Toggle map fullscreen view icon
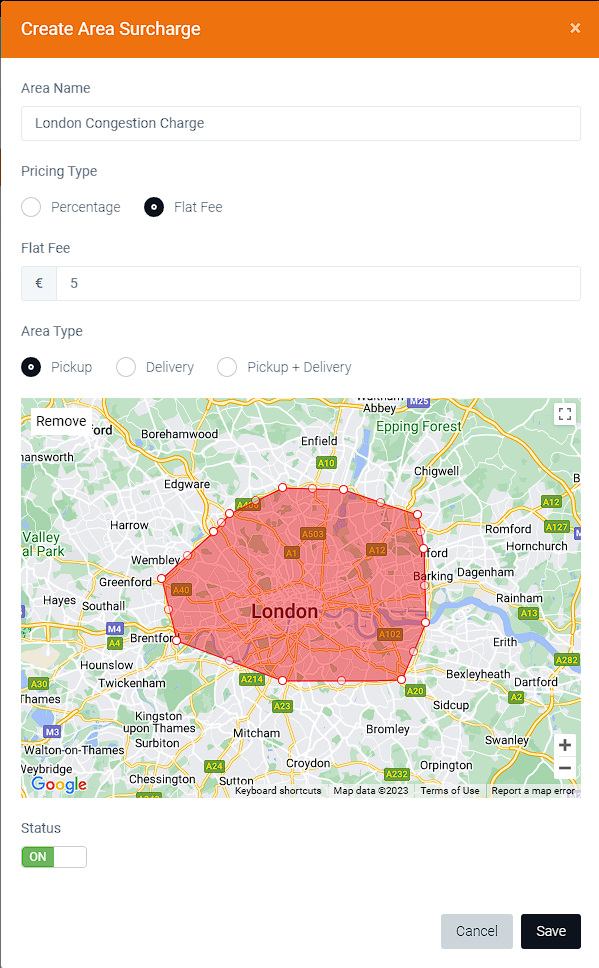 [564, 414]
